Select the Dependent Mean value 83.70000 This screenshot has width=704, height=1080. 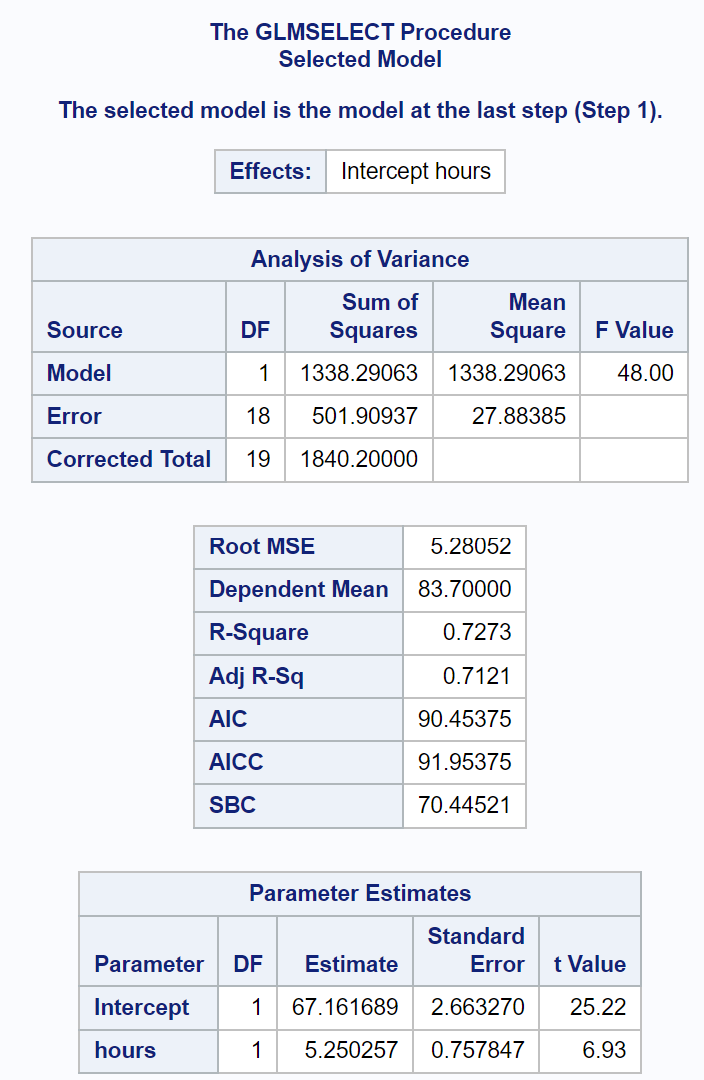click(464, 590)
